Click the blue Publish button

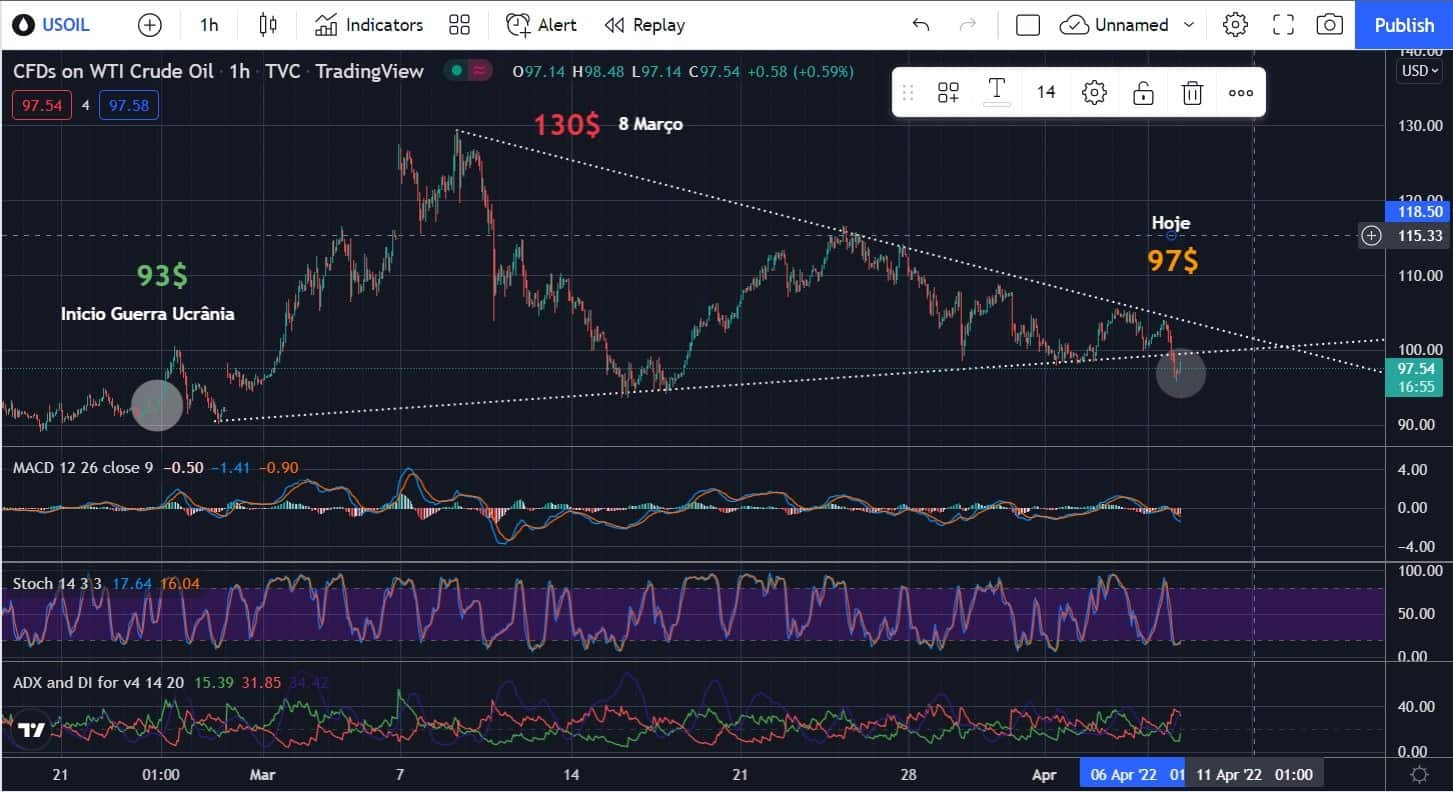click(x=1403, y=25)
